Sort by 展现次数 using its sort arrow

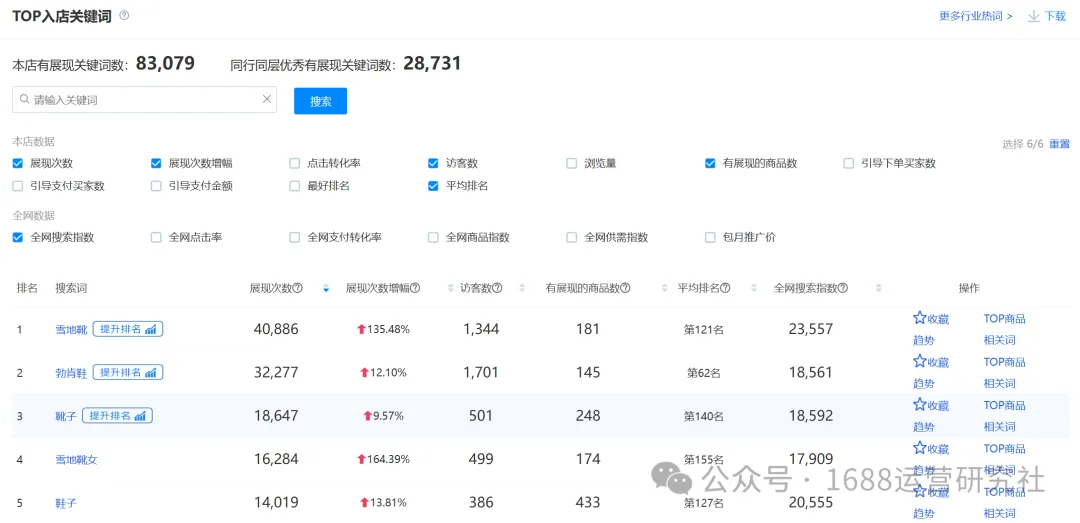click(326, 288)
